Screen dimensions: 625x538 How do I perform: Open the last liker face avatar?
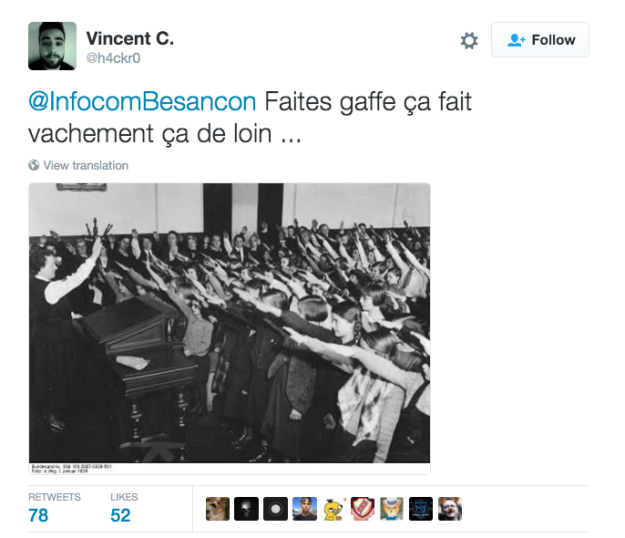pyautogui.click(x=450, y=509)
